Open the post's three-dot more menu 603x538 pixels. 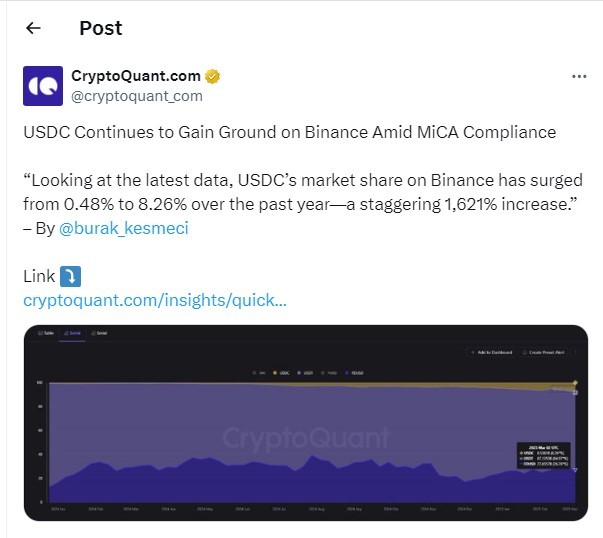click(579, 76)
